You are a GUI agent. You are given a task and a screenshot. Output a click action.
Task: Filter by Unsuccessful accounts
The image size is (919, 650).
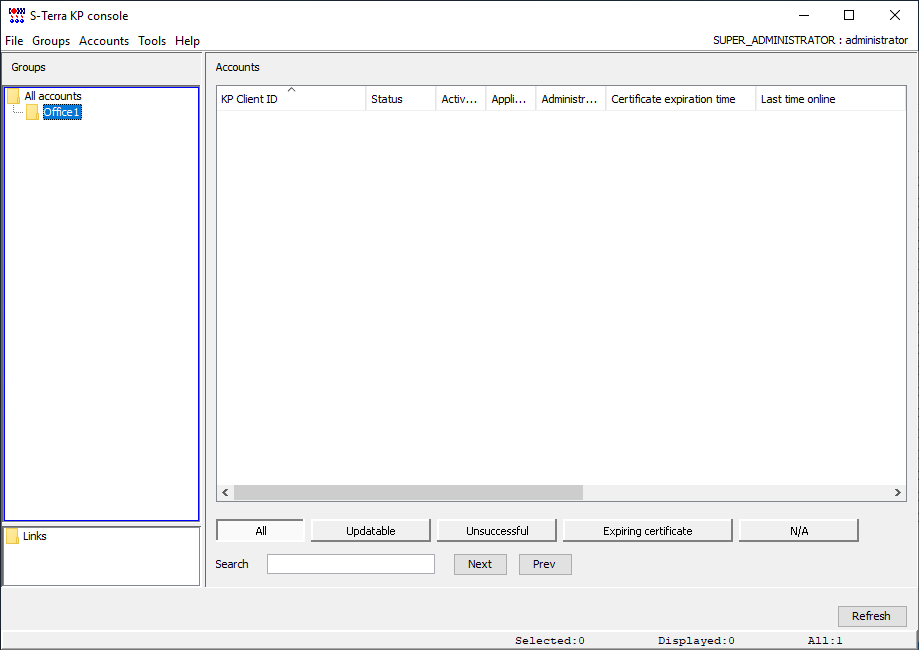497,530
